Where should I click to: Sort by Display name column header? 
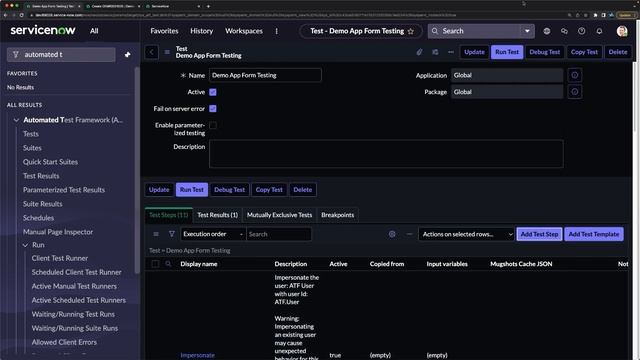point(199,264)
